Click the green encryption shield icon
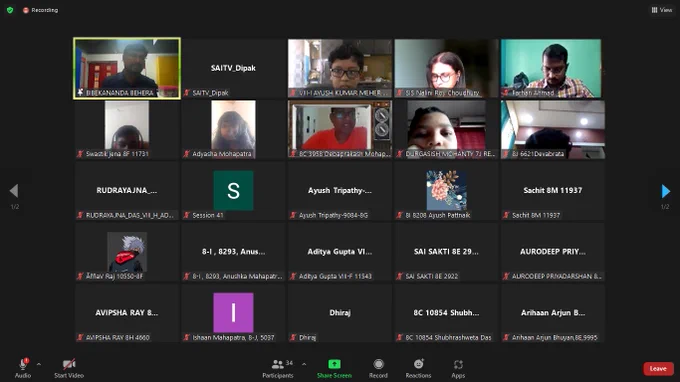This screenshot has height=382, width=680. coord(10,10)
